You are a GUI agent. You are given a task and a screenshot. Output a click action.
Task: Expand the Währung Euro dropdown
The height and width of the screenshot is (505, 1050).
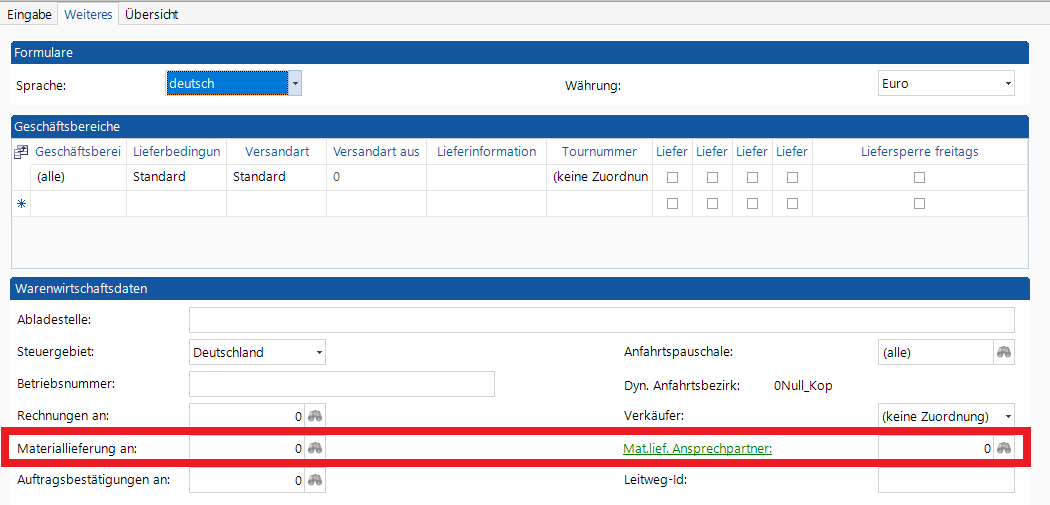point(1007,84)
